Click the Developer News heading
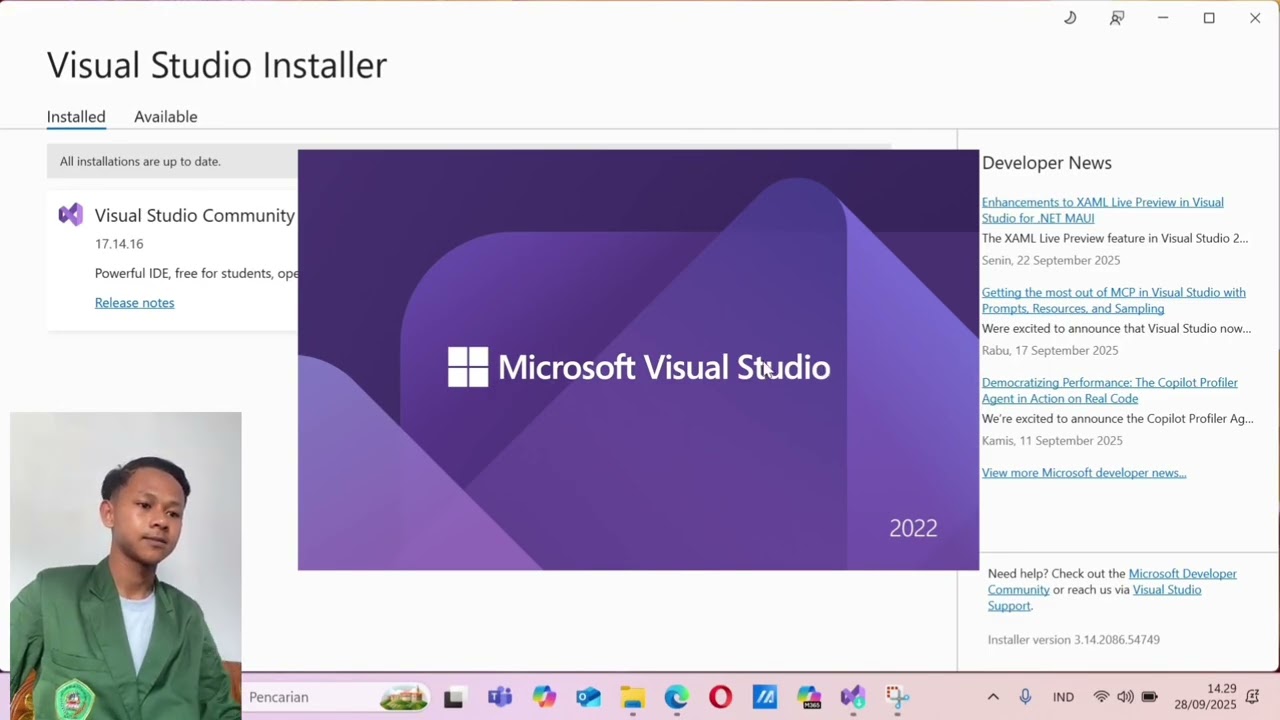The image size is (1280, 720). (x=1047, y=163)
